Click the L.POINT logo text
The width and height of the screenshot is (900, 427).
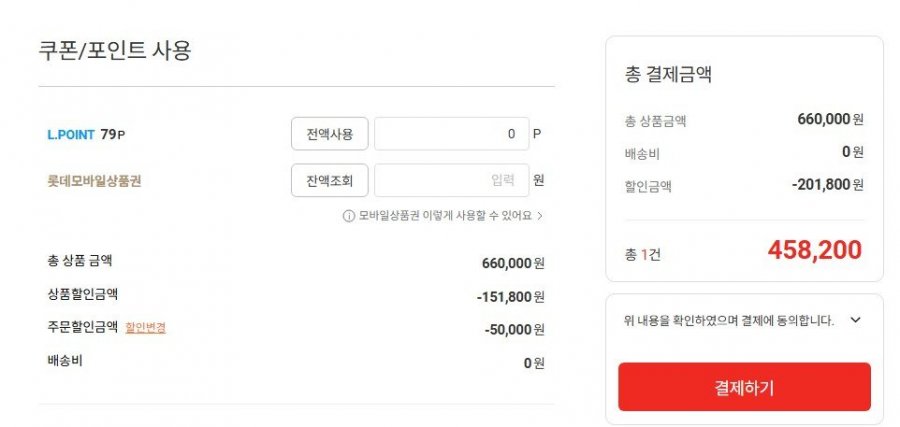click(71, 135)
